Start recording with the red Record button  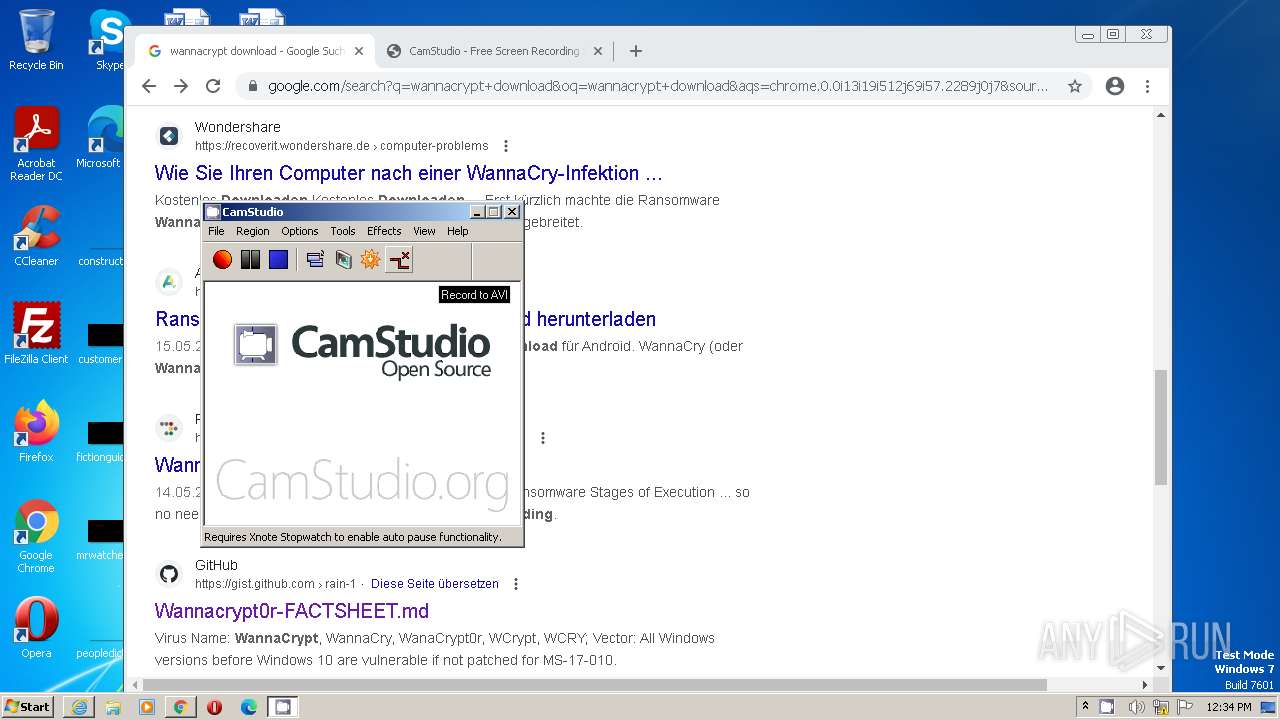coord(222,260)
